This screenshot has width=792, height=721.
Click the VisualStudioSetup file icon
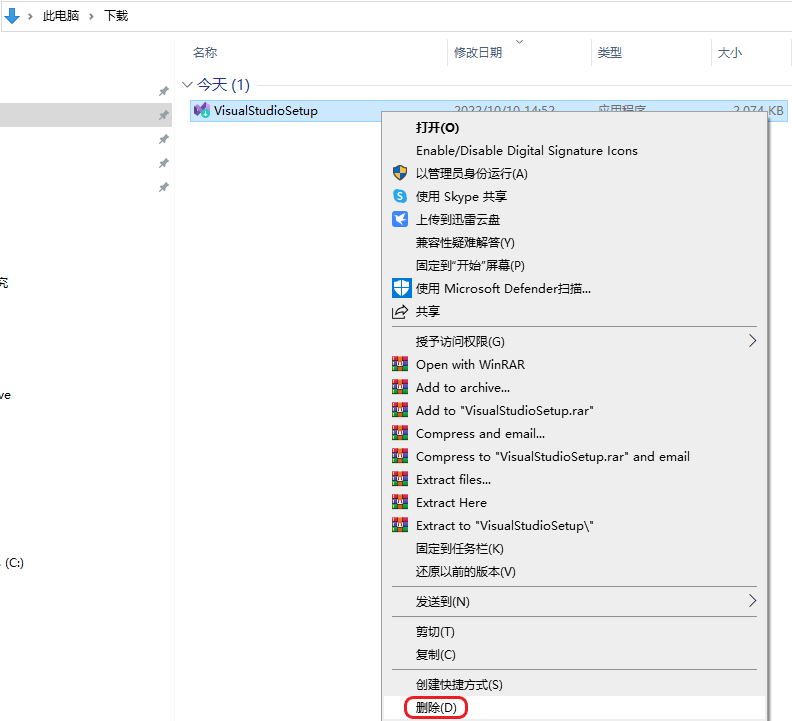tap(202, 110)
